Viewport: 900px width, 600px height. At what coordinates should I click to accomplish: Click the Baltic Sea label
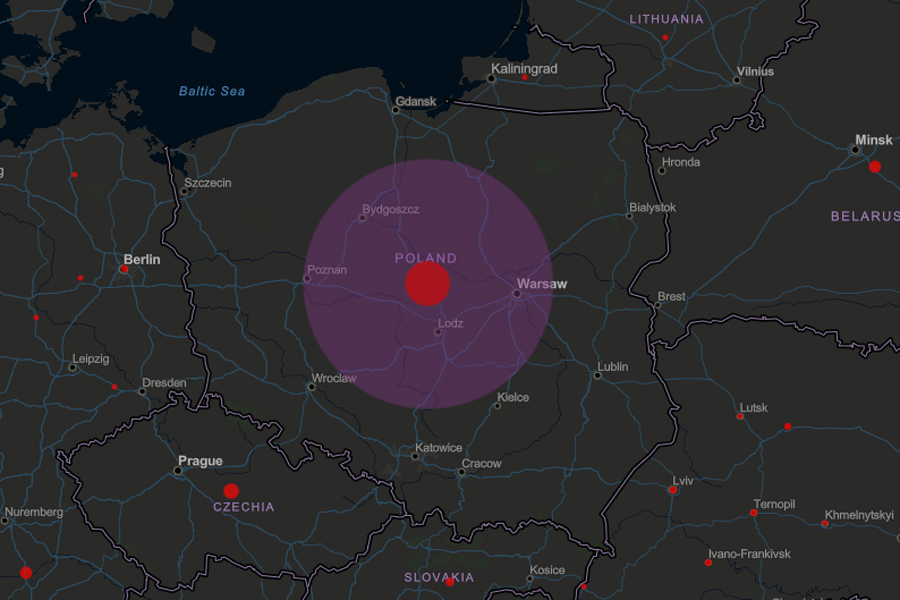(x=212, y=91)
